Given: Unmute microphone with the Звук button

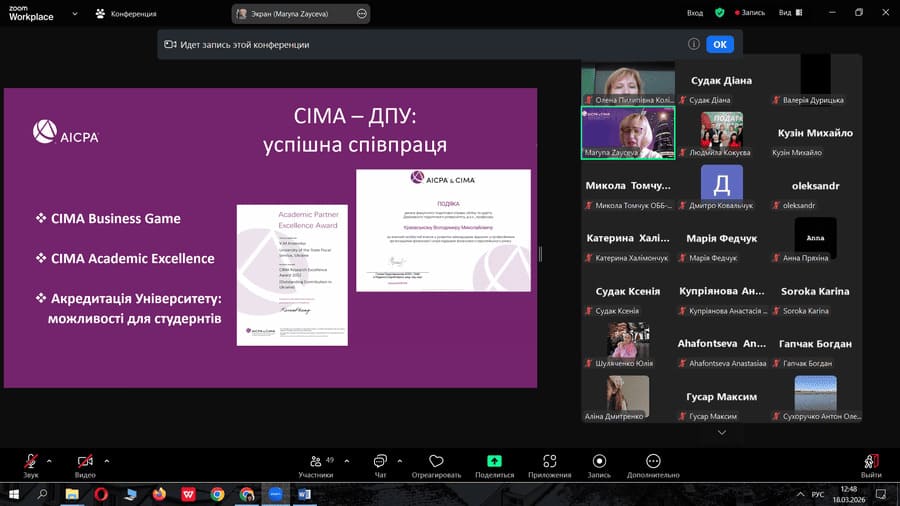Looking at the screenshot, I should [30, 466].
